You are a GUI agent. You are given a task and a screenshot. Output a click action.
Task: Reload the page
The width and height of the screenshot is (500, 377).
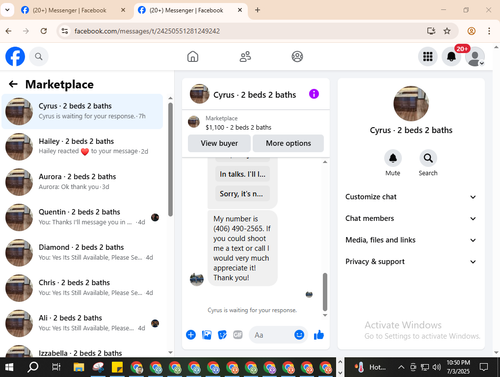(x=44, y=31)
